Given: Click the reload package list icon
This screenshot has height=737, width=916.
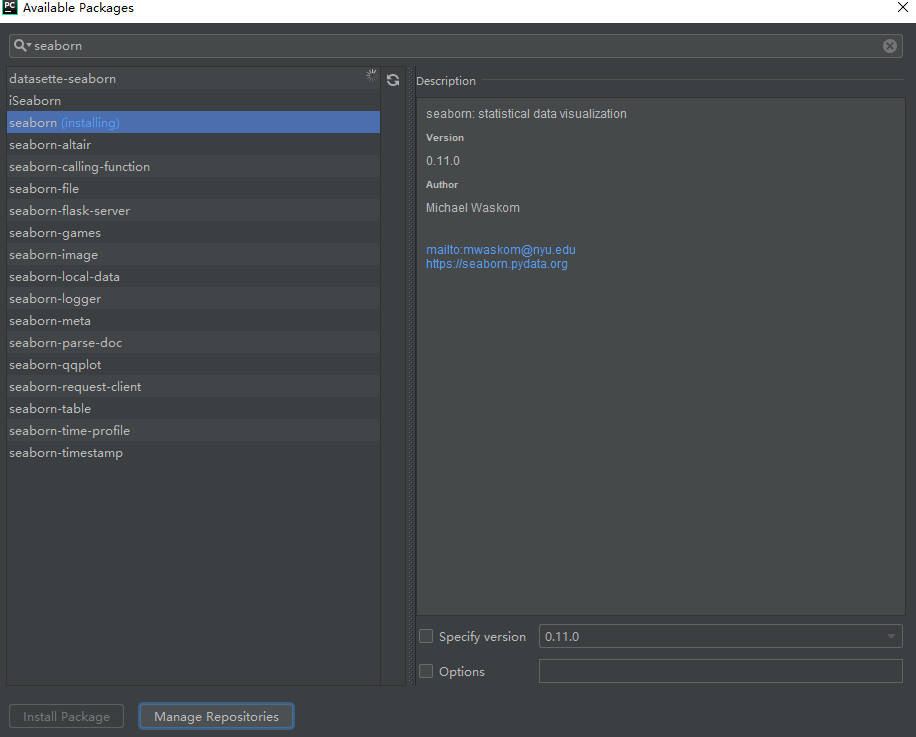Looking at the screenshot, I should [393, 80].
